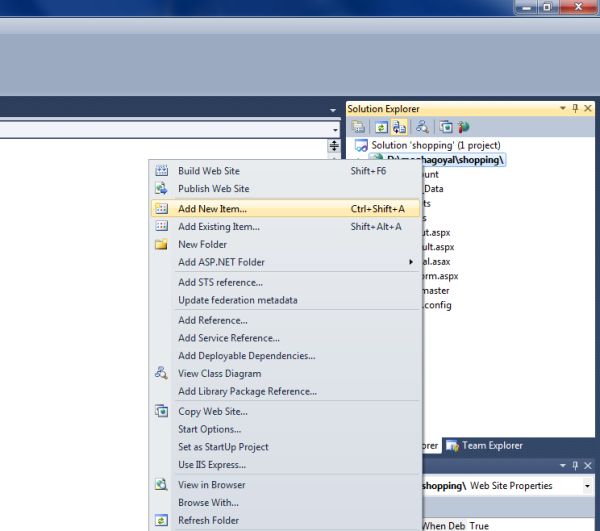Click the editor split bar handle
The width and height of the screenshot is (600, 531).
[x=334, y=146]
